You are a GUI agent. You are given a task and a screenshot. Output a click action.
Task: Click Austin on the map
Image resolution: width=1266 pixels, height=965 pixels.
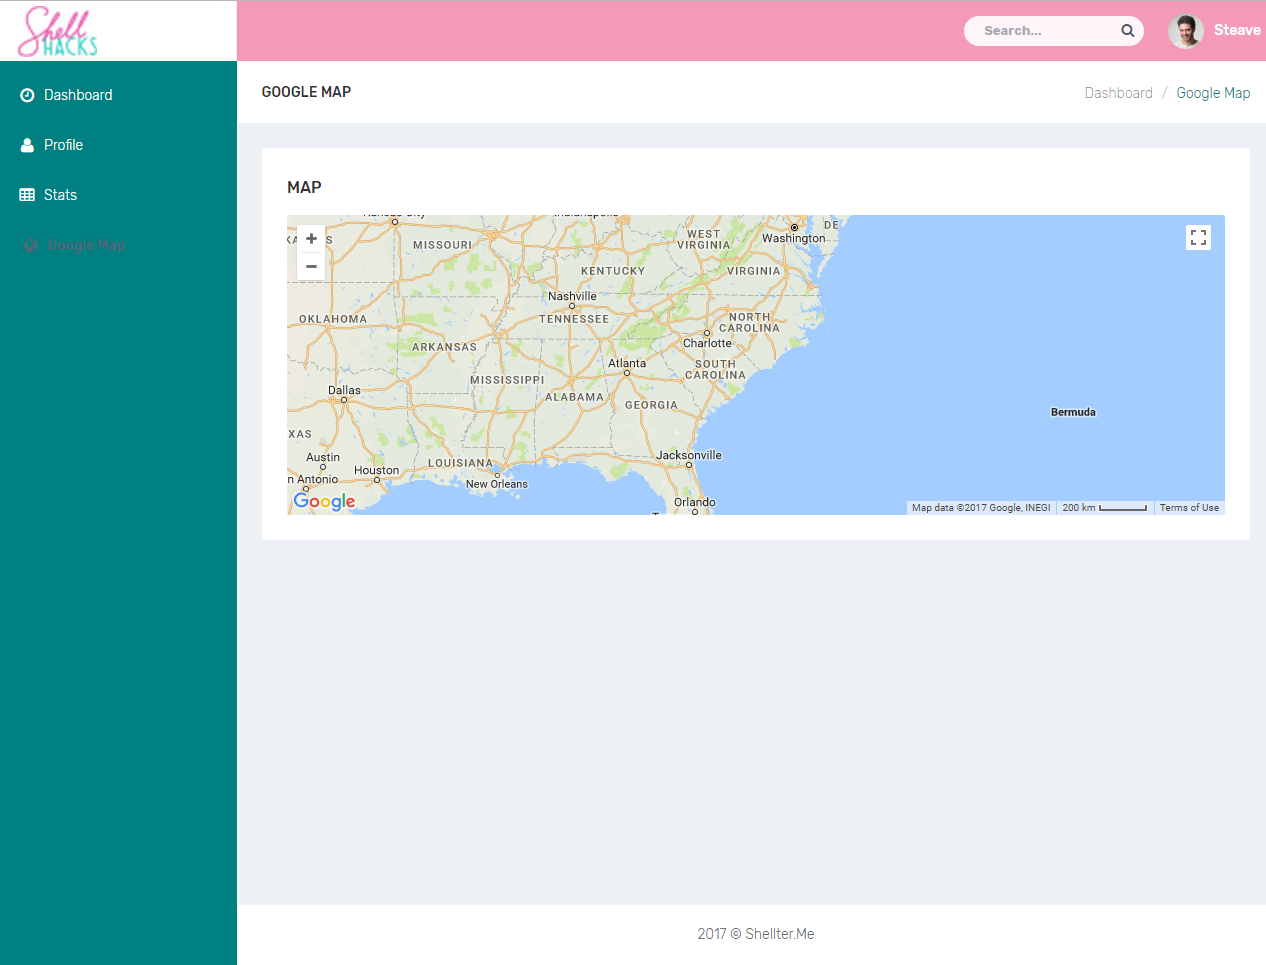click(x=323, y=457)
